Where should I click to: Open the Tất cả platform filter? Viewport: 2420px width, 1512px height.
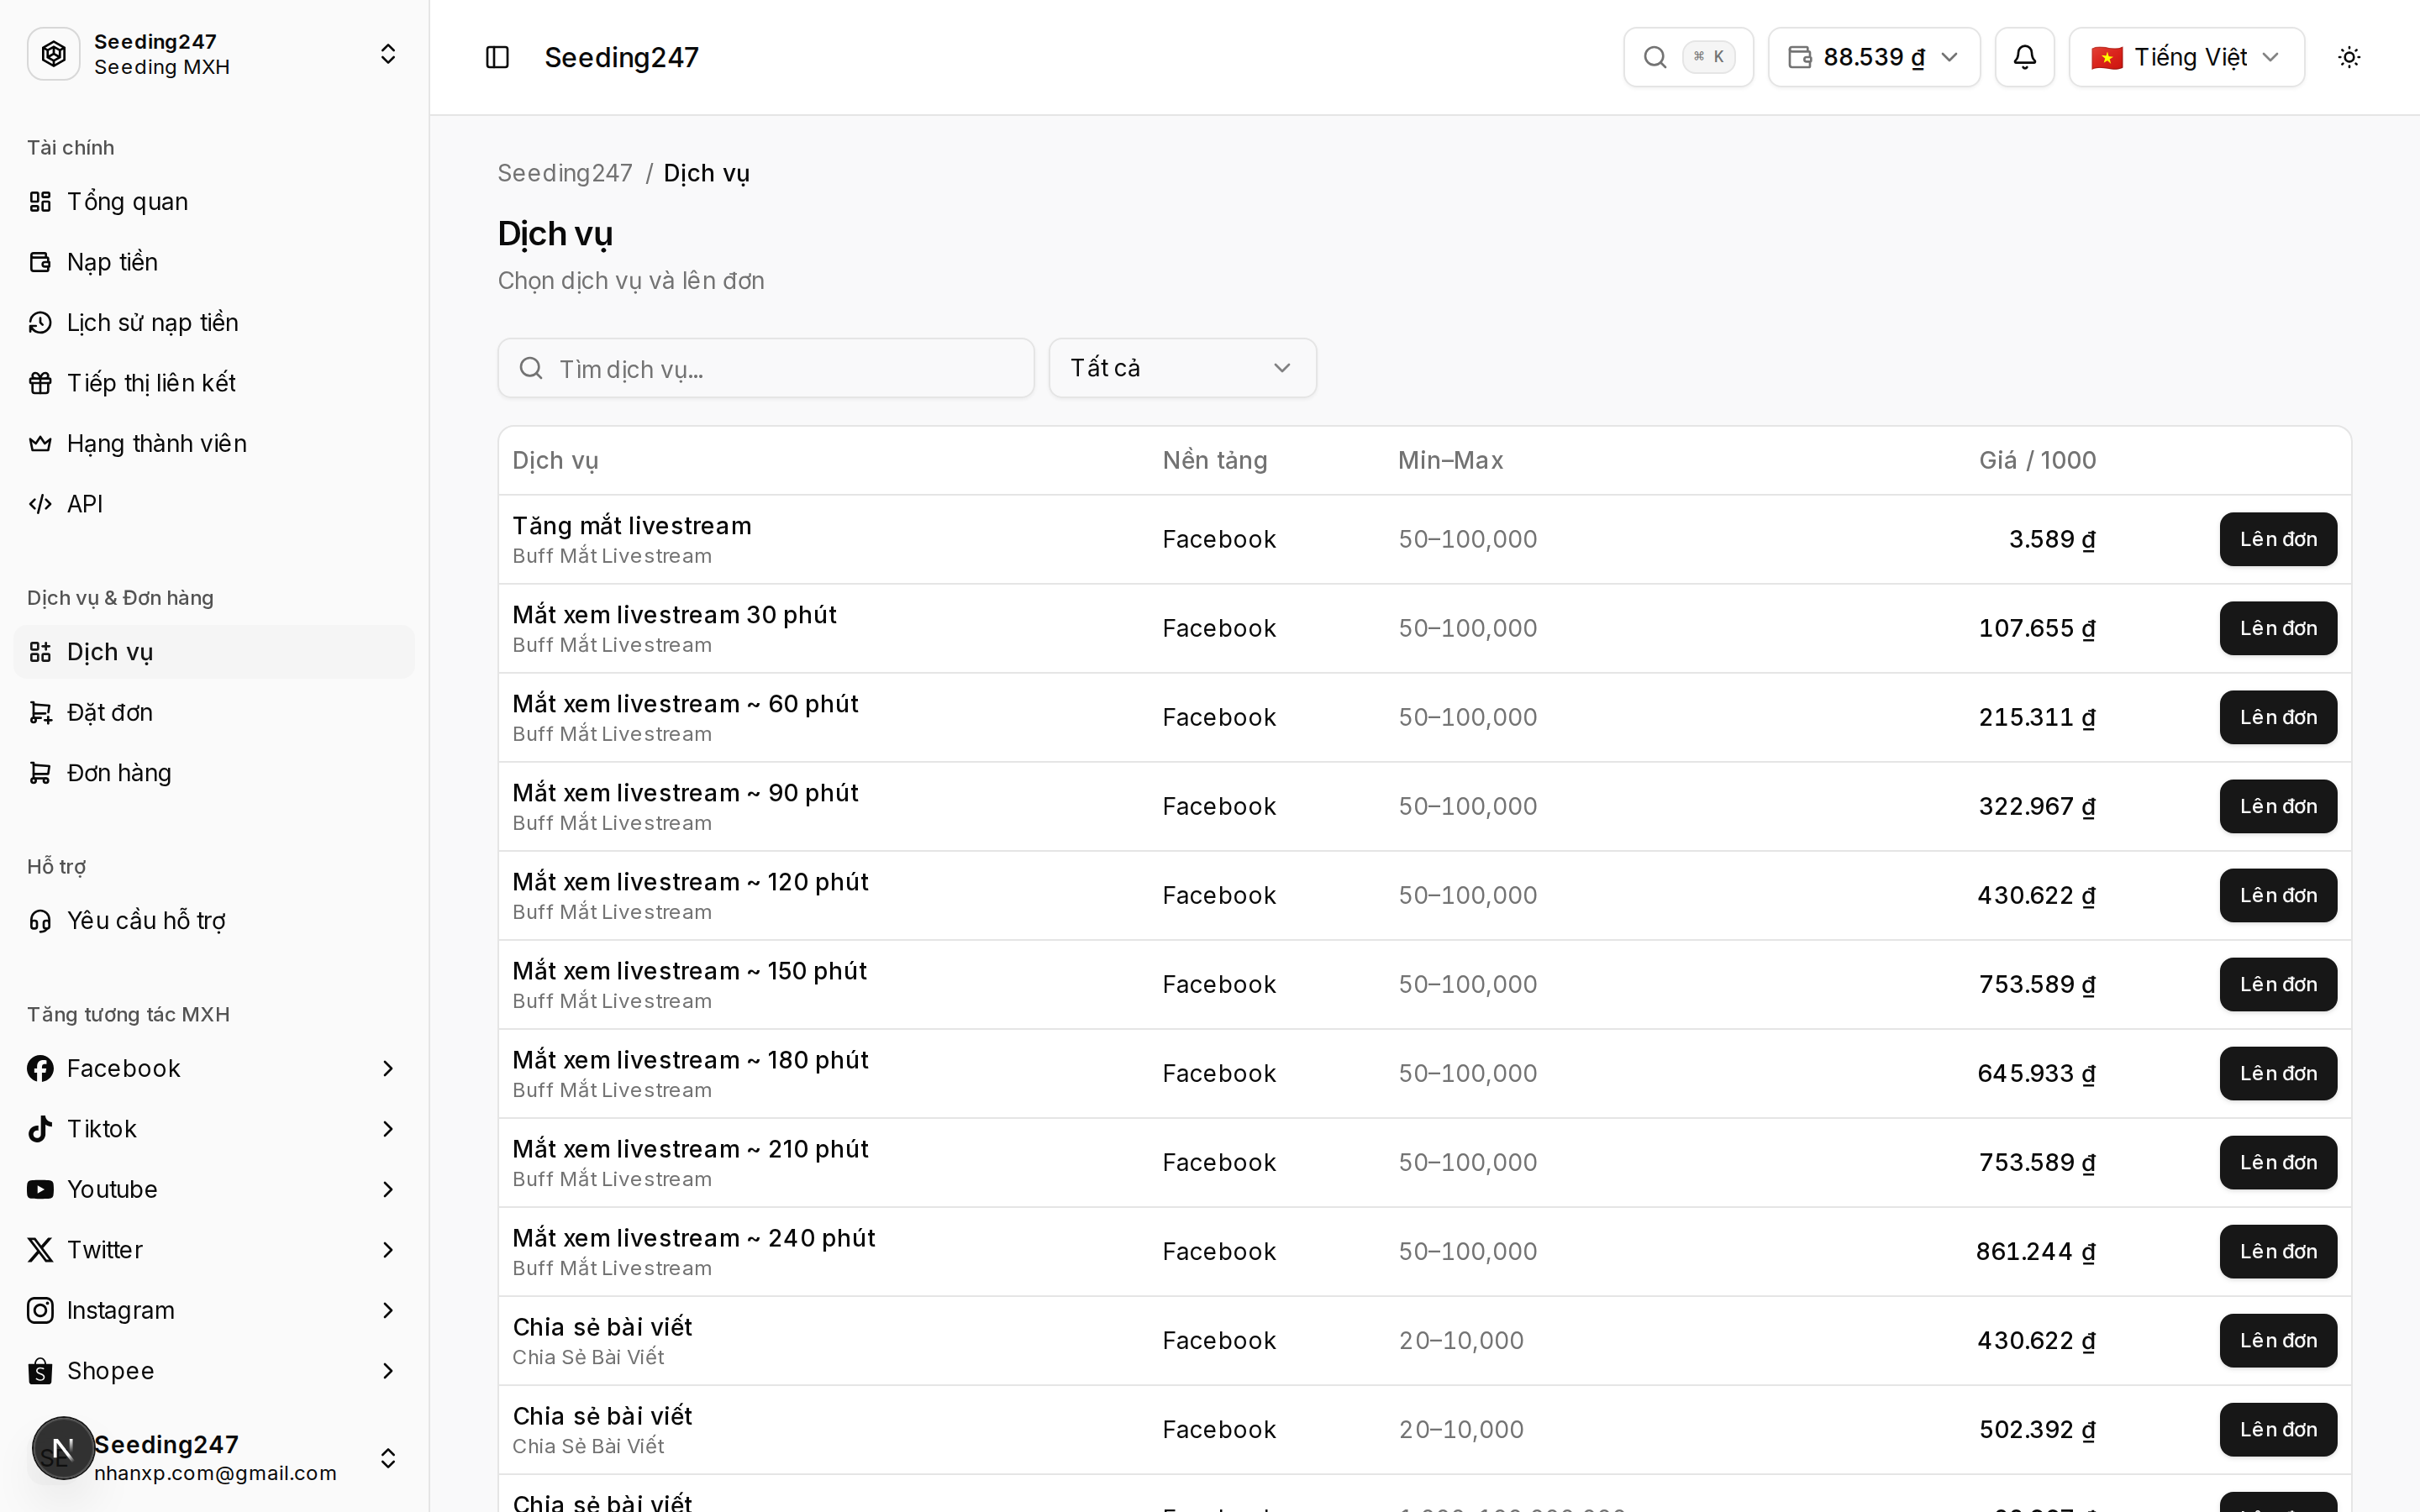point(1182,368)
